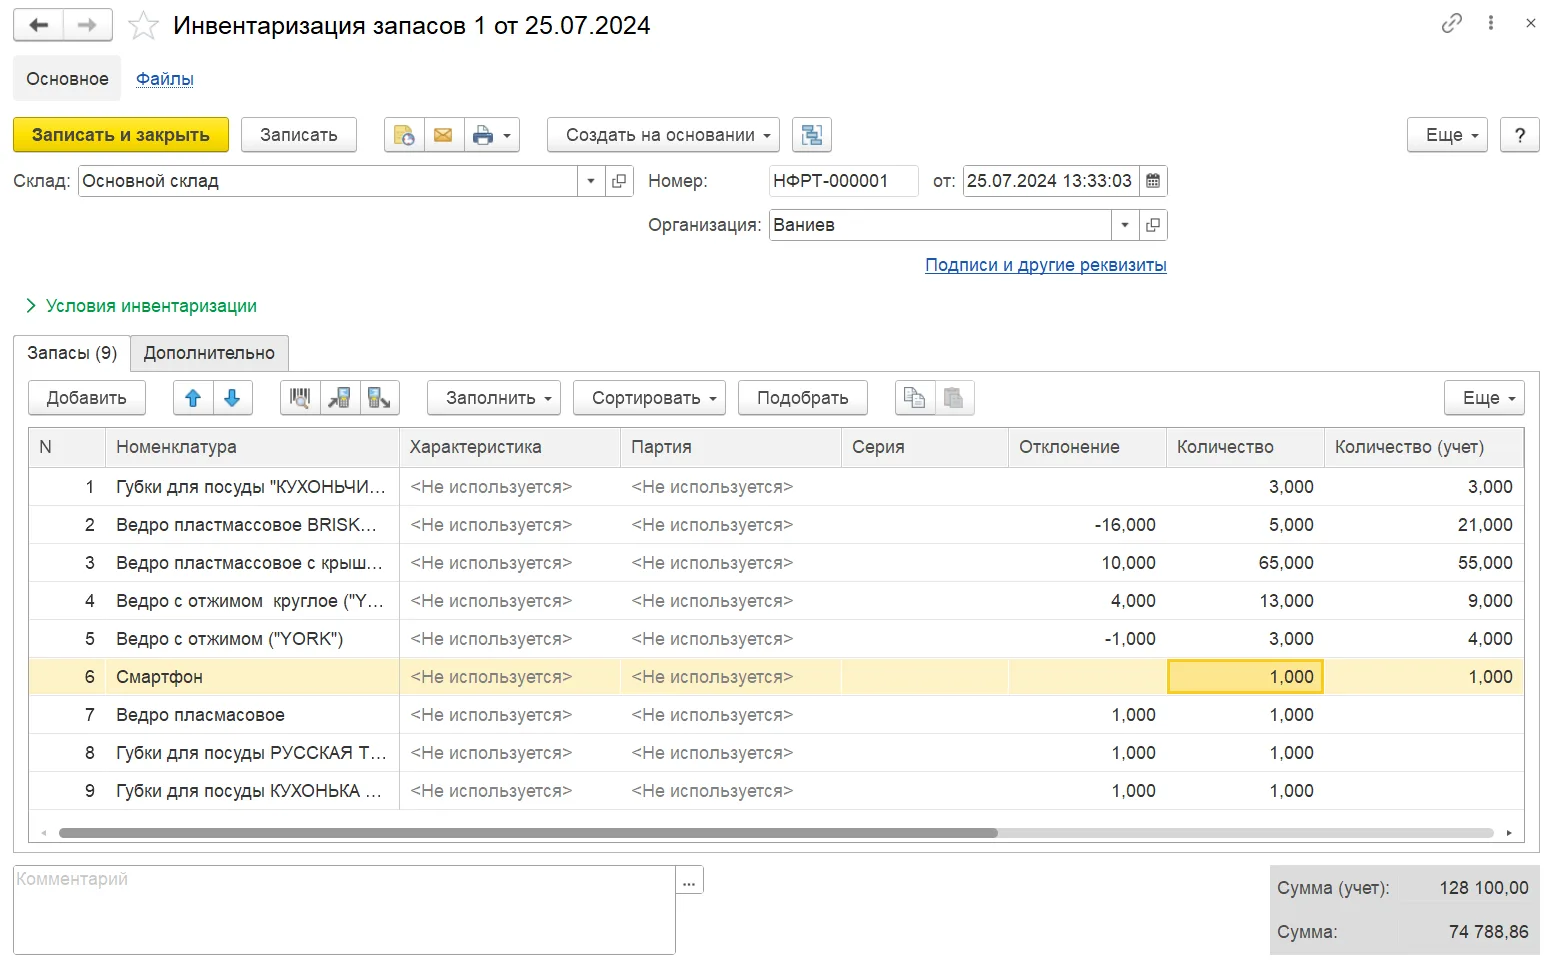Image resolution: width=1548 pixels, height=965 pixels.
Task: Switch to the Основное tab
Action: [67, 79]
